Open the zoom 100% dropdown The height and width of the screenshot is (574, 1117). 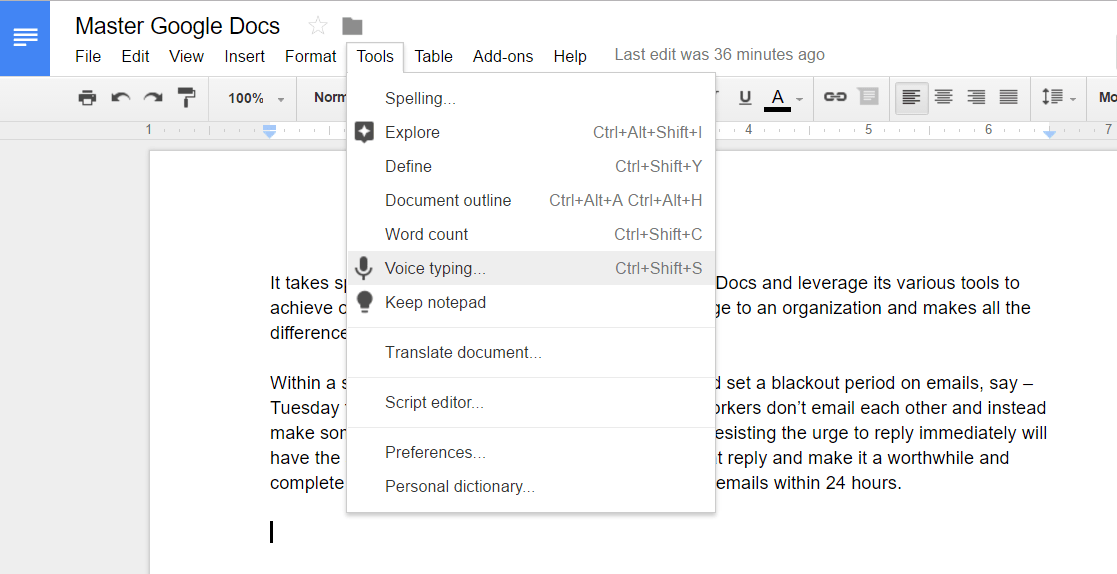pos(255,98)
